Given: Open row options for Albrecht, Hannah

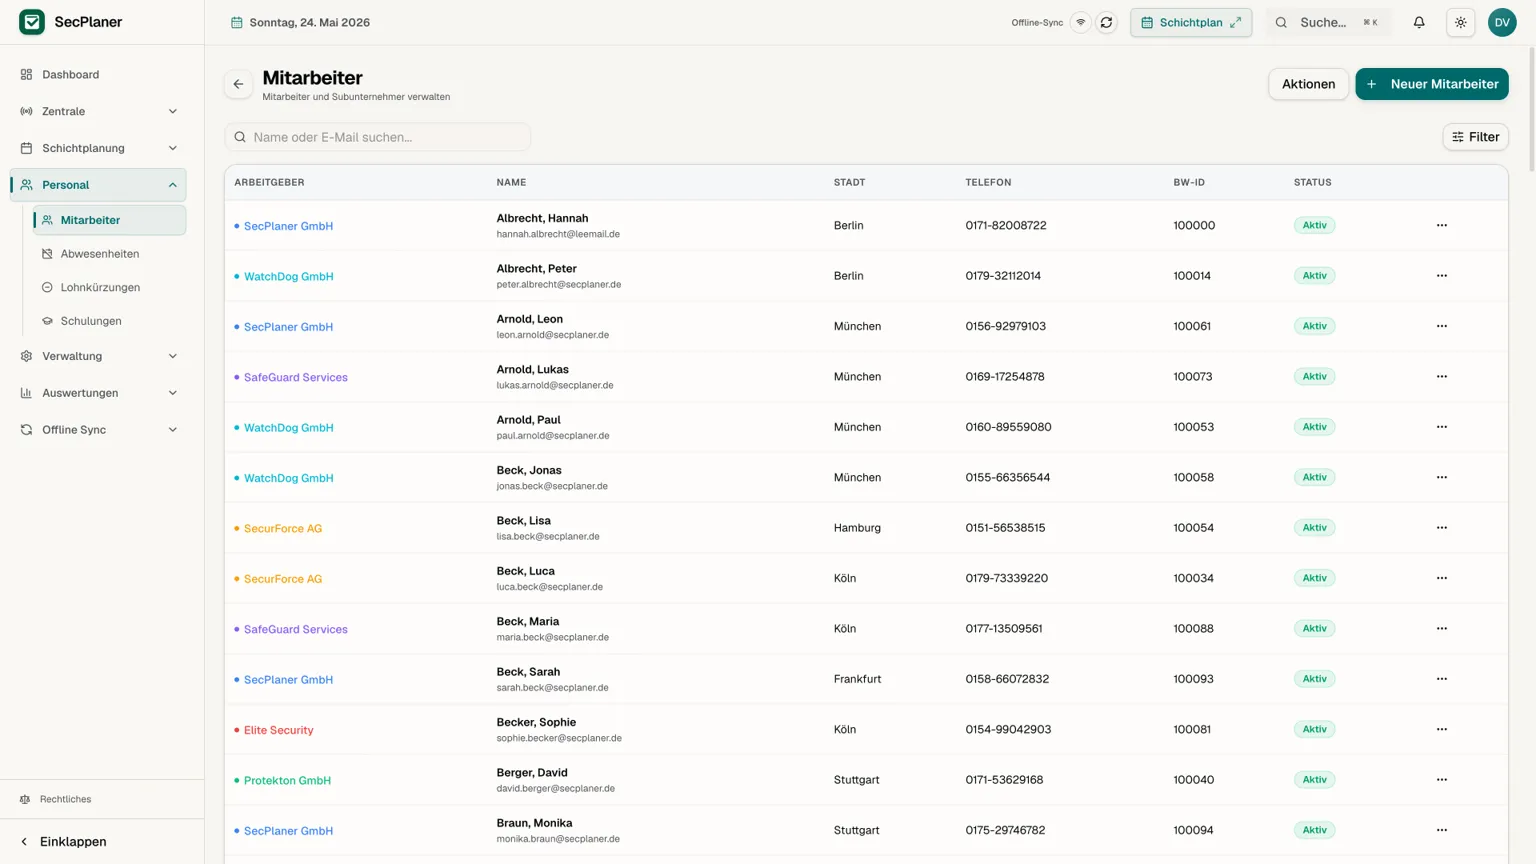Looking at the screenshot, I should [1441, 225].
